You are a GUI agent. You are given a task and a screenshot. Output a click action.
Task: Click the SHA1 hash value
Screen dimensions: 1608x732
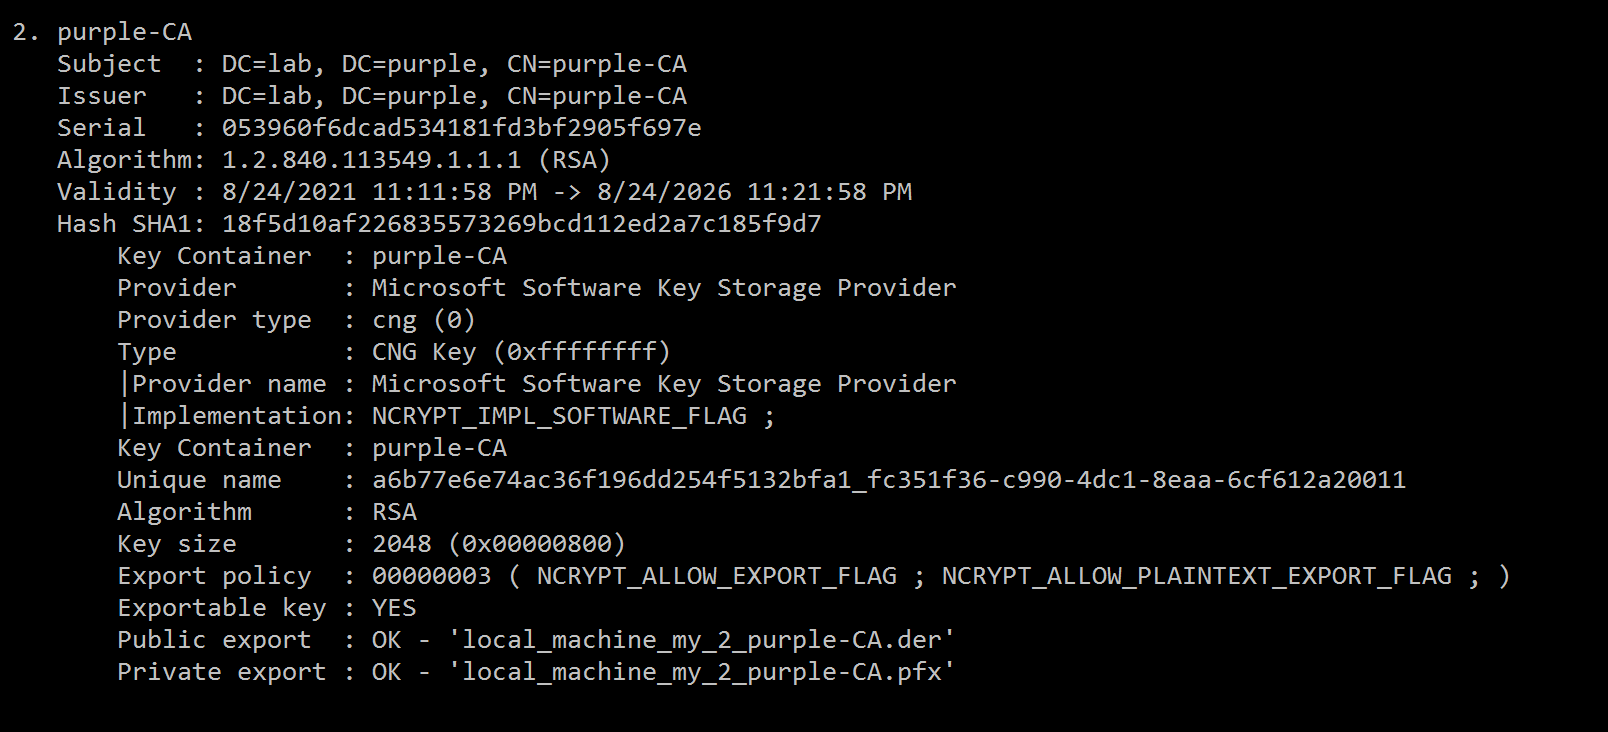point(521,224)
